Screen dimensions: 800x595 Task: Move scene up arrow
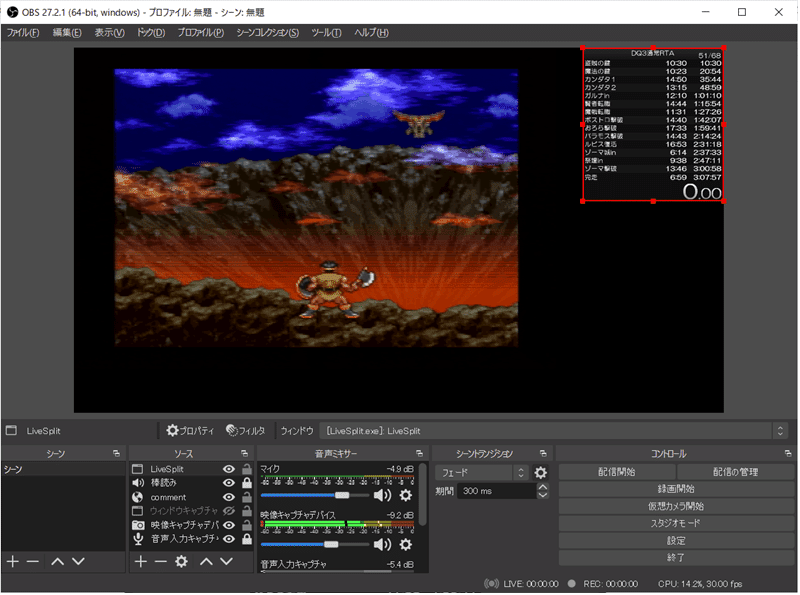pos(58,562)
